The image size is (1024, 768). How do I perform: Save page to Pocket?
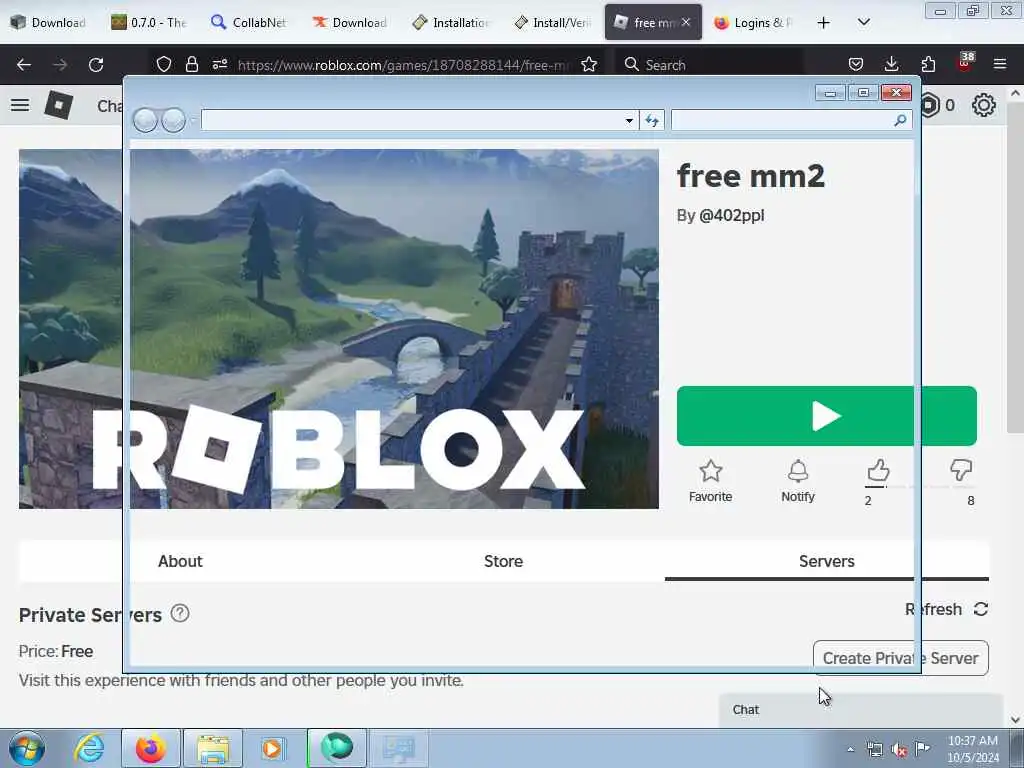(x=856, y=64)
